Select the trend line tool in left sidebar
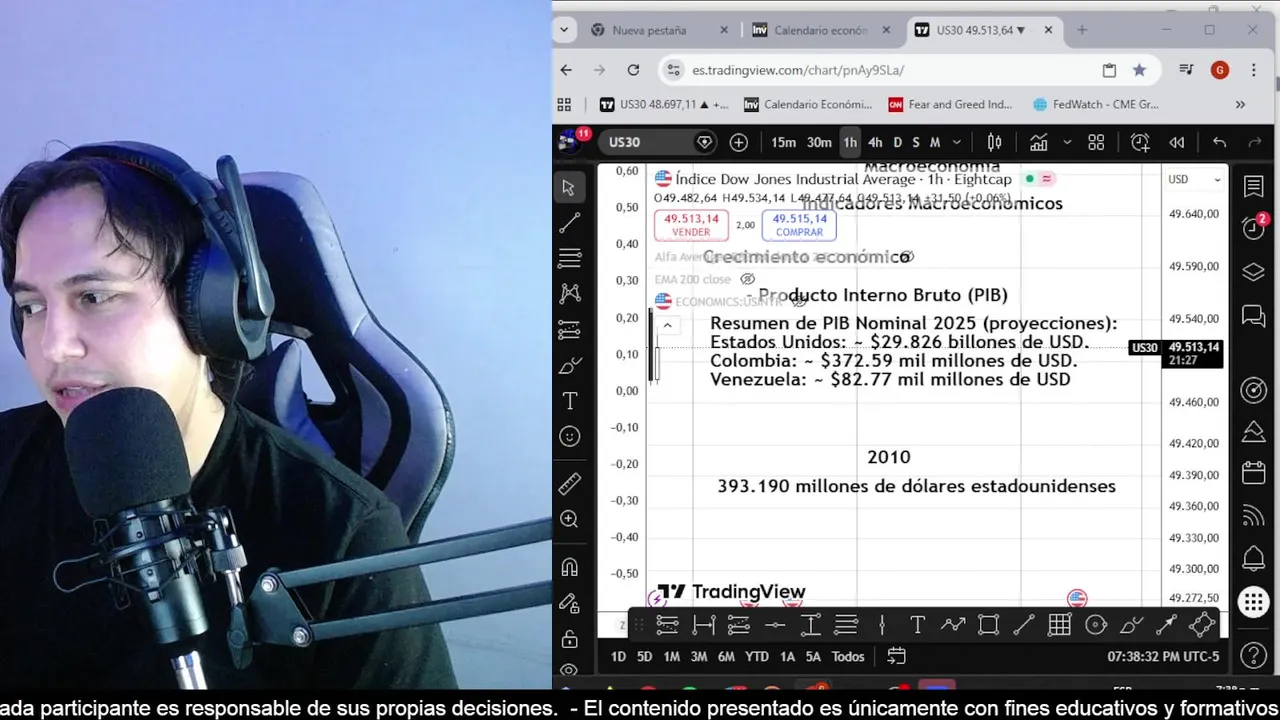1280x720 pixels. click(x=569, y=223)
